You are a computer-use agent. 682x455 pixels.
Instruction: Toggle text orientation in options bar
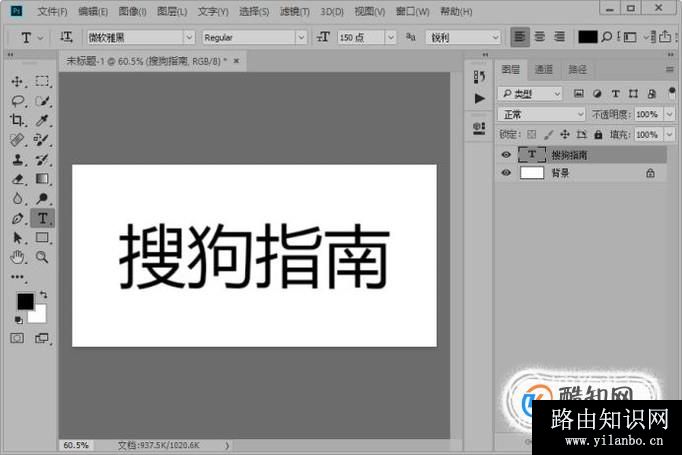click(x=66, y=37)
